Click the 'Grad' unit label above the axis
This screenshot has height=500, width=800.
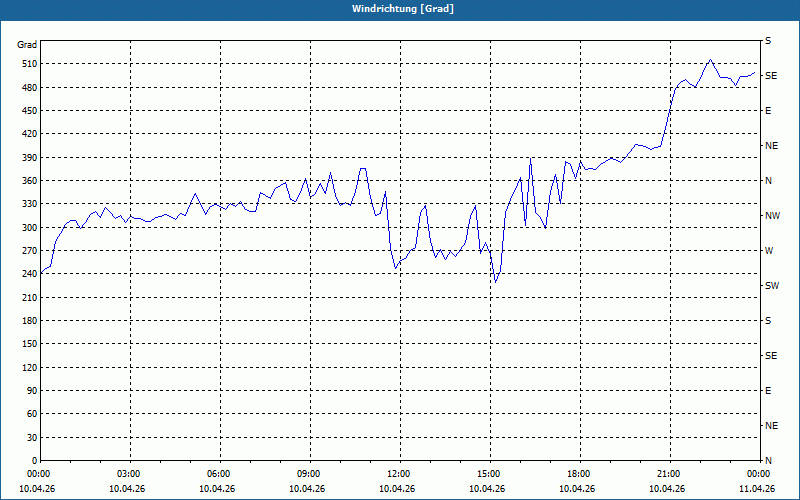tap(27, 45)
